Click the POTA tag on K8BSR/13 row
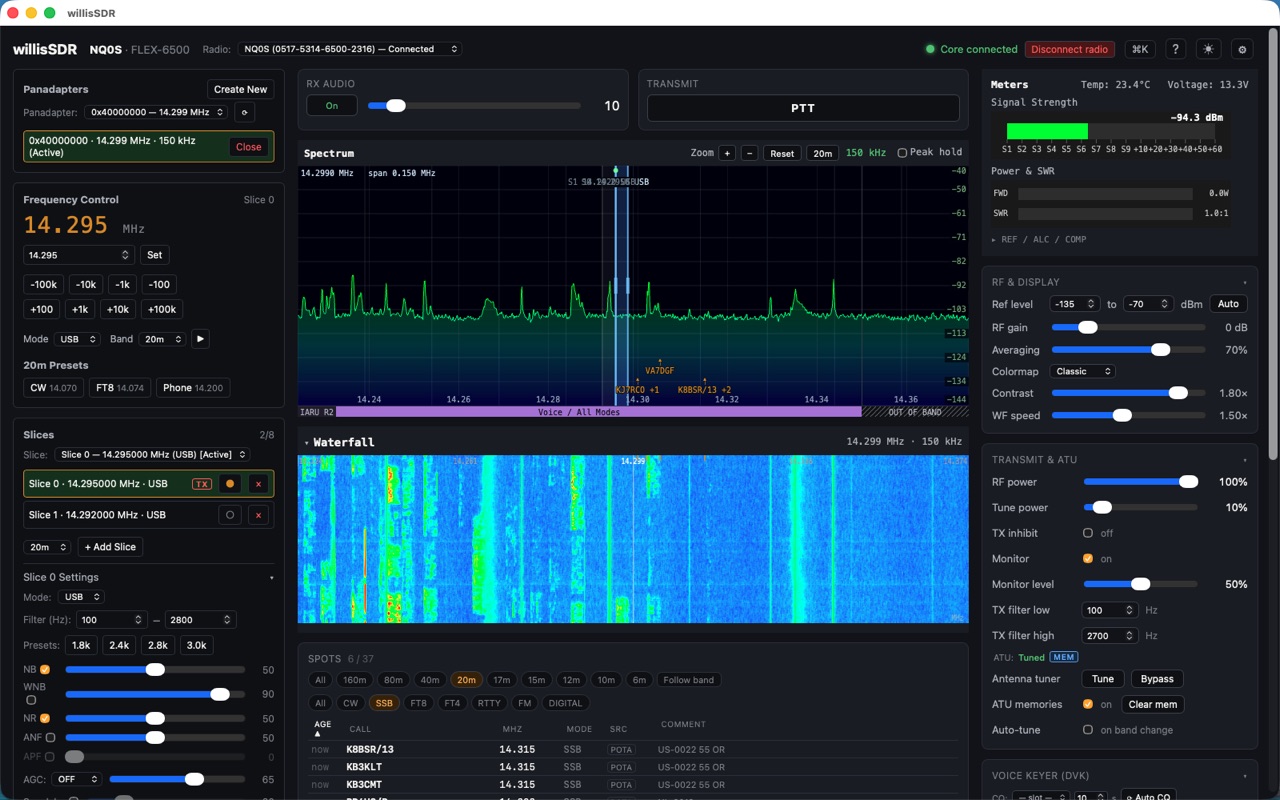 tap(621, 749)
